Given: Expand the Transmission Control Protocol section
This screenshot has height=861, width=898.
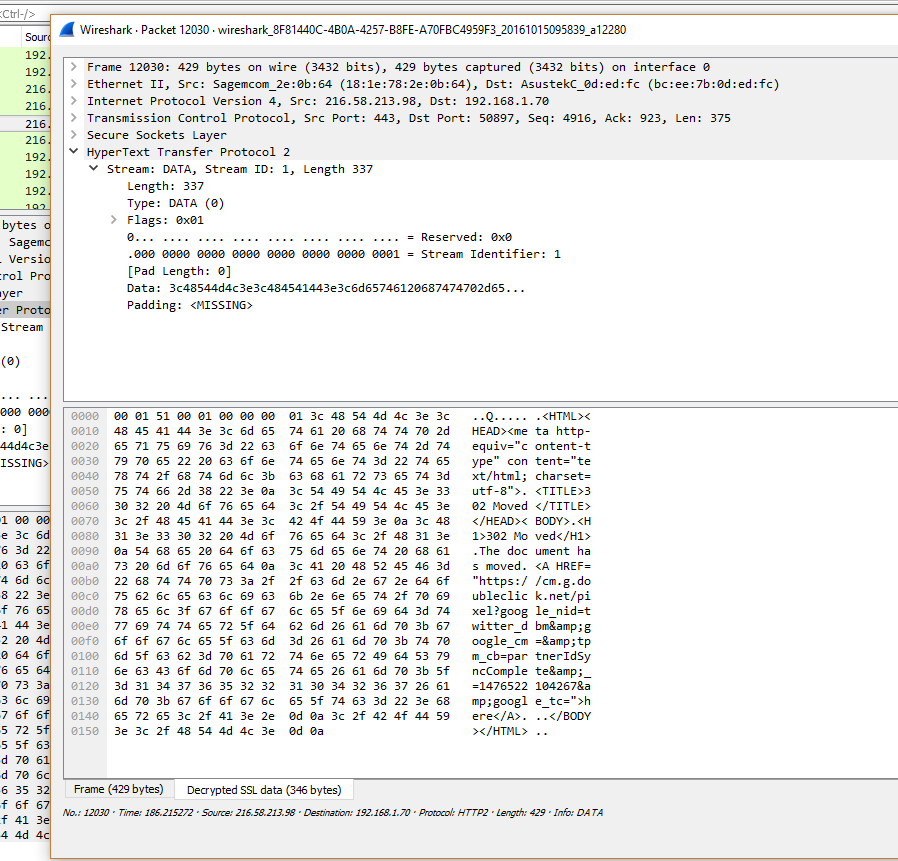Looking at the screenshot, I should click(x=73, y=117).
